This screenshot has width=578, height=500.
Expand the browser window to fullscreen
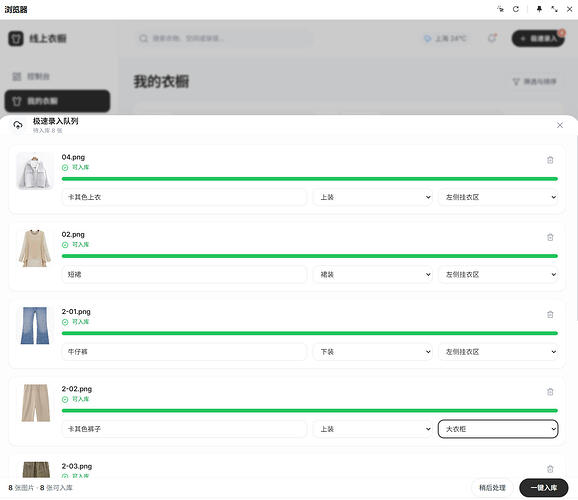pos(554,9)
